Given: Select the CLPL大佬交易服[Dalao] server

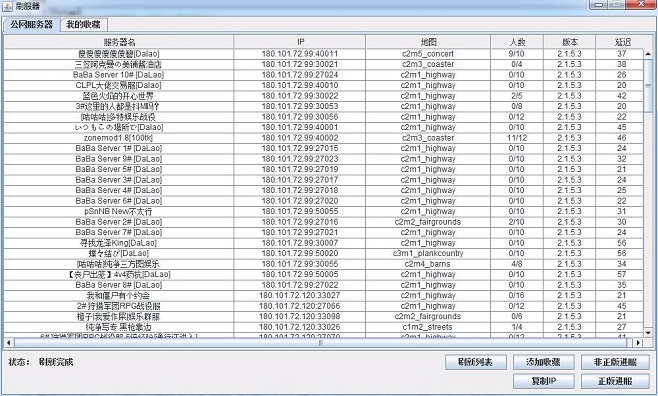Looking at the screenshot, I should pos(119,85).
